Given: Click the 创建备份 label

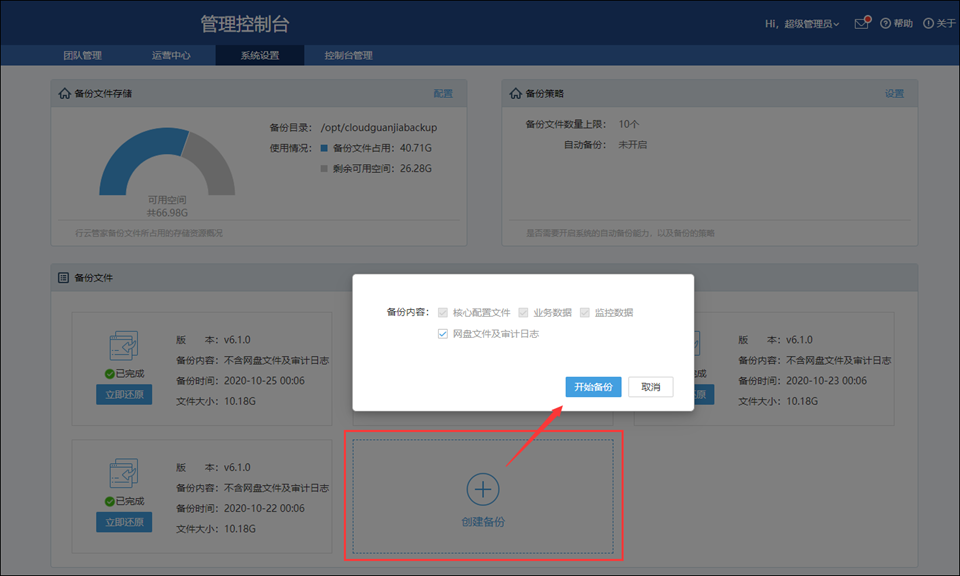Looking at the screenshot, I should (x=483, y=522).
